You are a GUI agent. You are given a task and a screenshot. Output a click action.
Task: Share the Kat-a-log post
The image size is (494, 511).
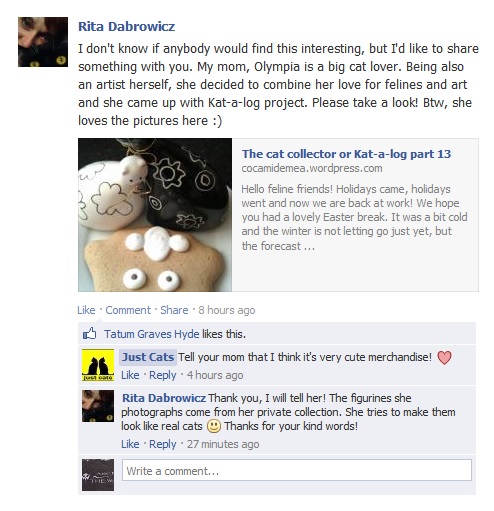(x=174, y=310)
